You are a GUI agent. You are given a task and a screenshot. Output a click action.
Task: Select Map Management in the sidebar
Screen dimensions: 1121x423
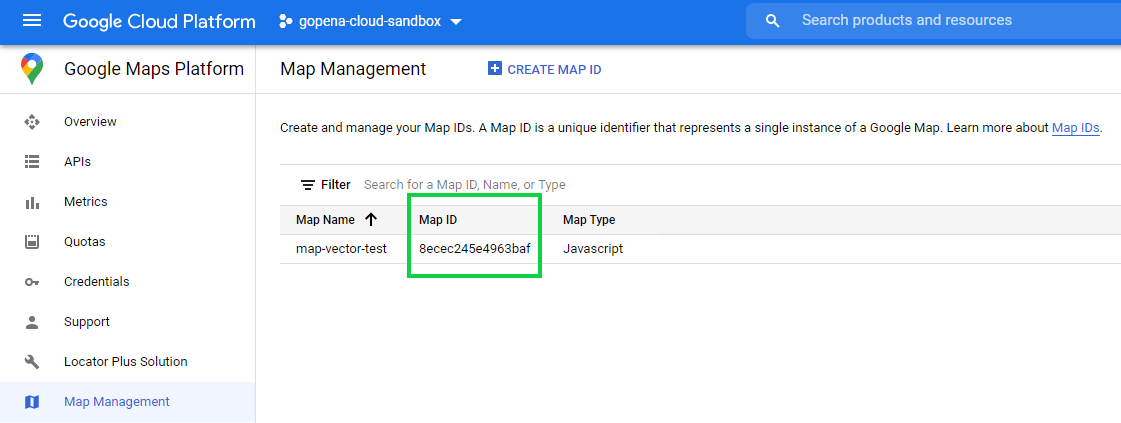[116, 402]
